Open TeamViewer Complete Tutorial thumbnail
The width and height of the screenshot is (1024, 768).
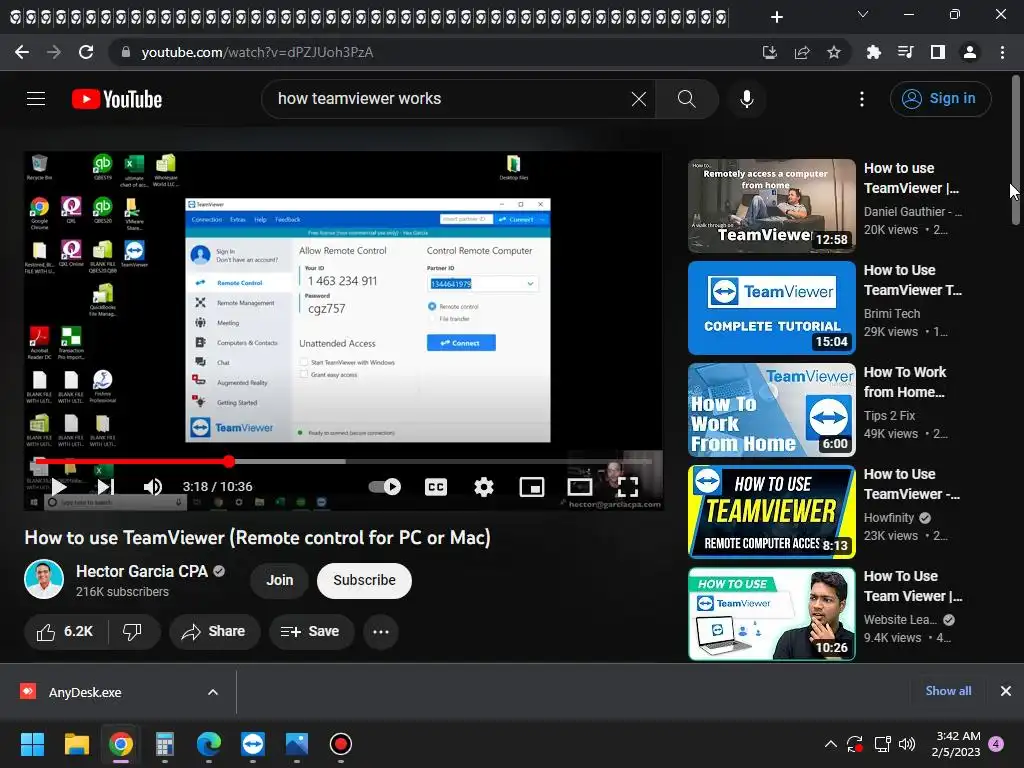pyautogui.click(x=771, y=308)
